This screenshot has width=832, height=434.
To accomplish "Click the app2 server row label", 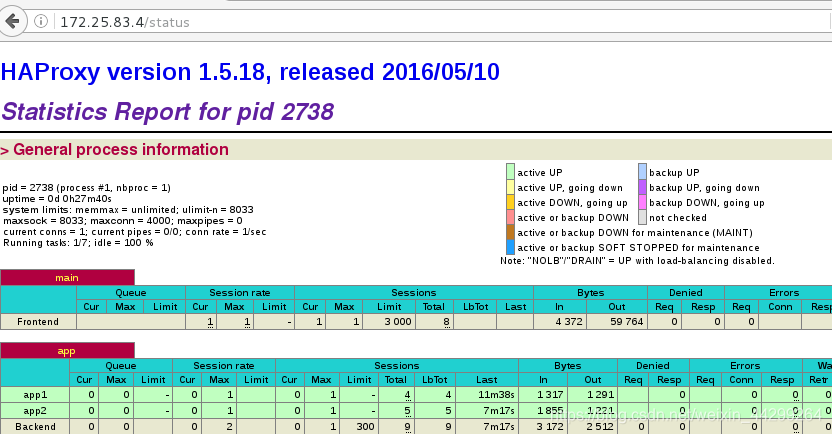I will pos(35,411).
